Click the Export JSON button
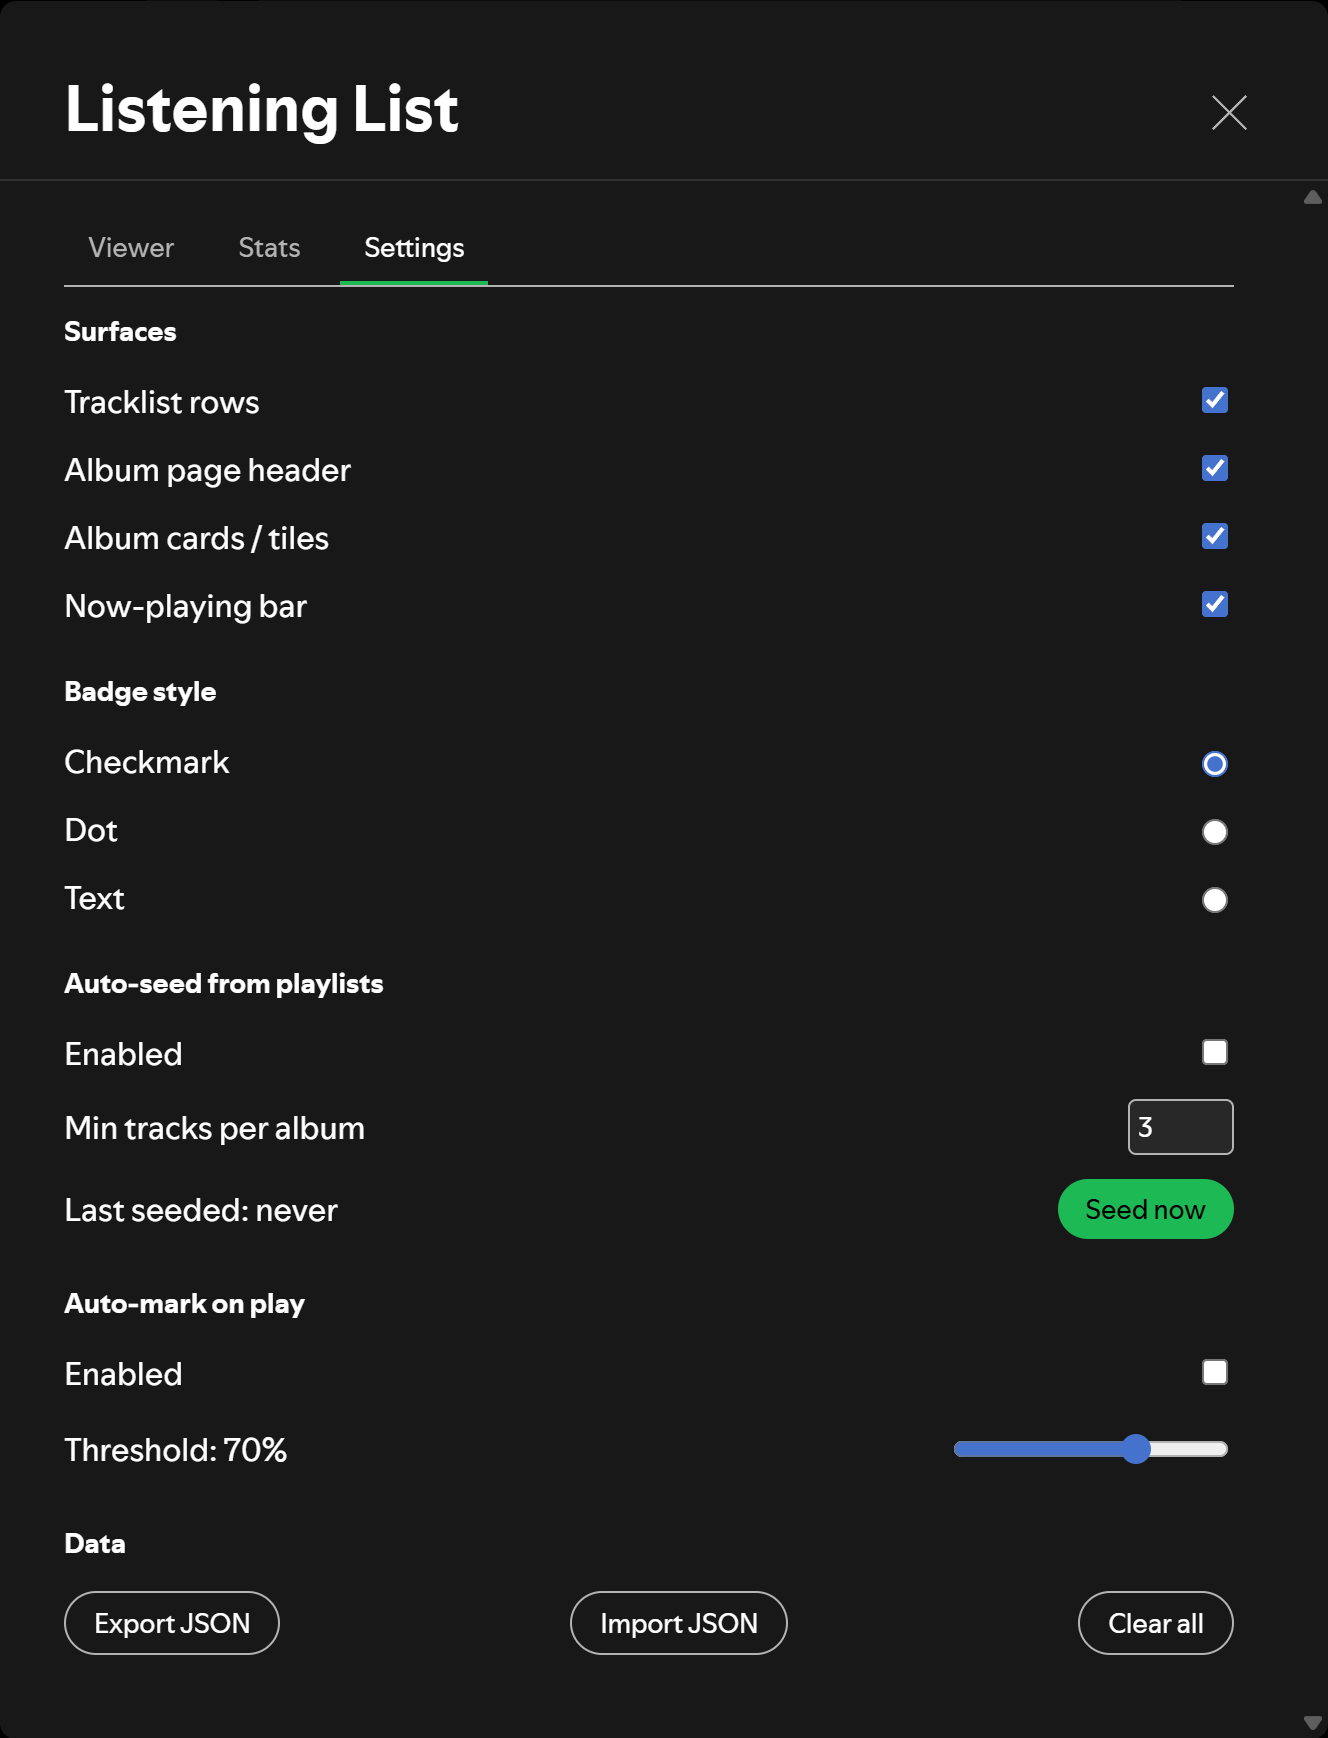This screenshot has width=1328, height=1738. [172, 1623]
